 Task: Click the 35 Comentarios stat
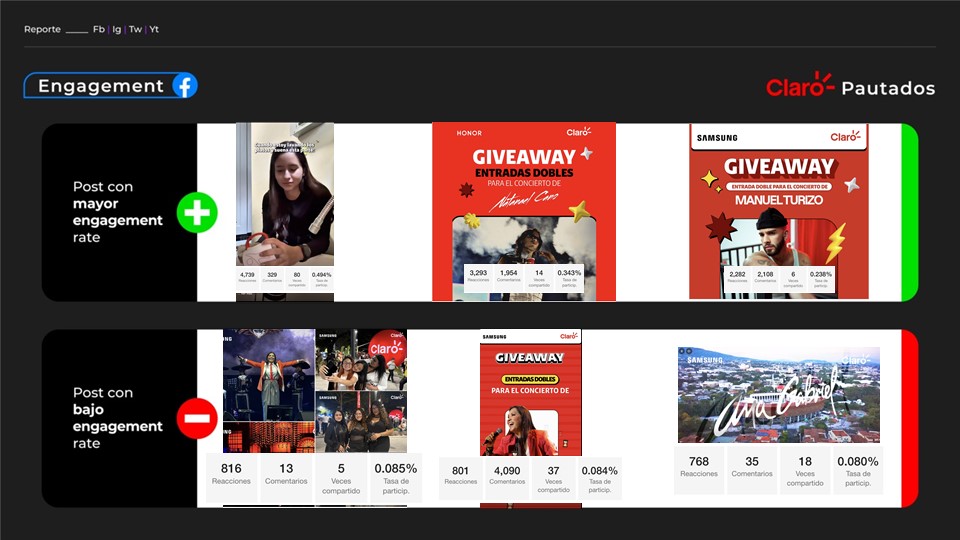coord(752,470)
